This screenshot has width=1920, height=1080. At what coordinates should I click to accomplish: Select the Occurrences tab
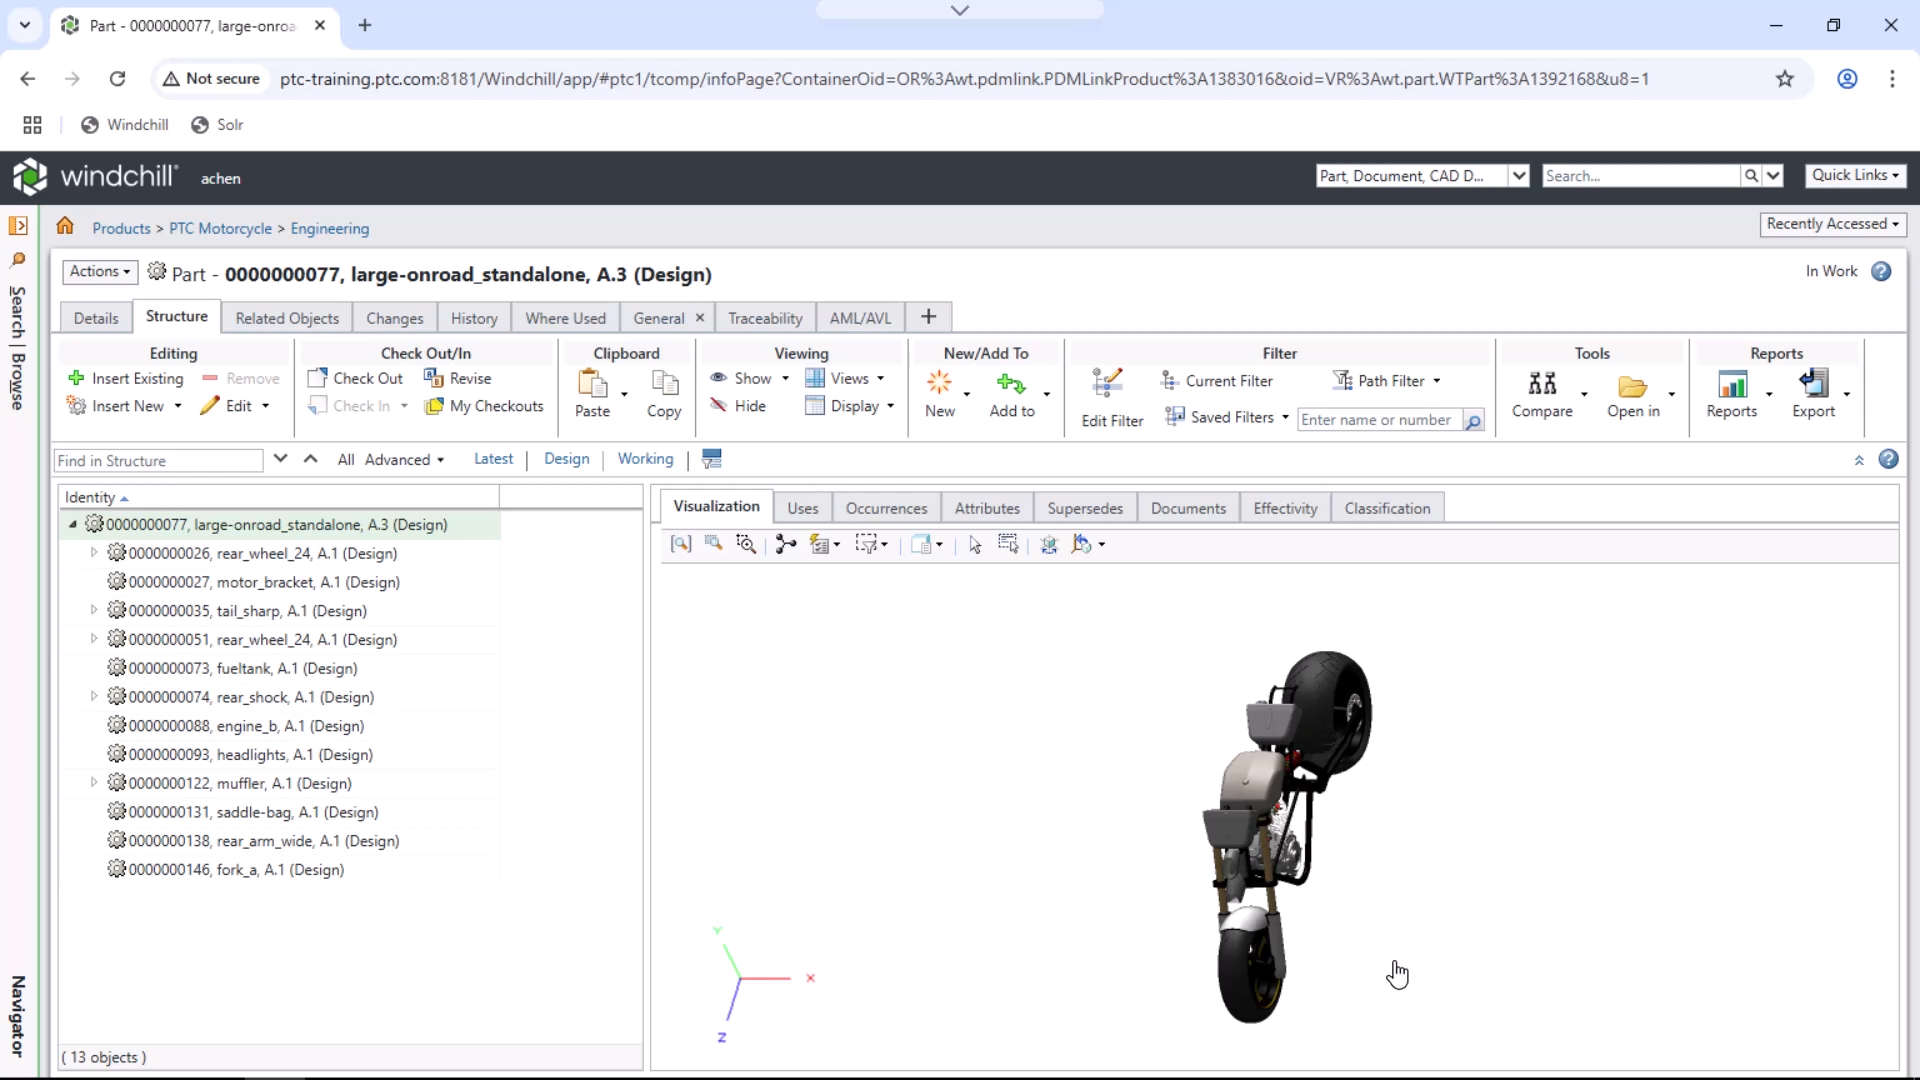point(886,508)
